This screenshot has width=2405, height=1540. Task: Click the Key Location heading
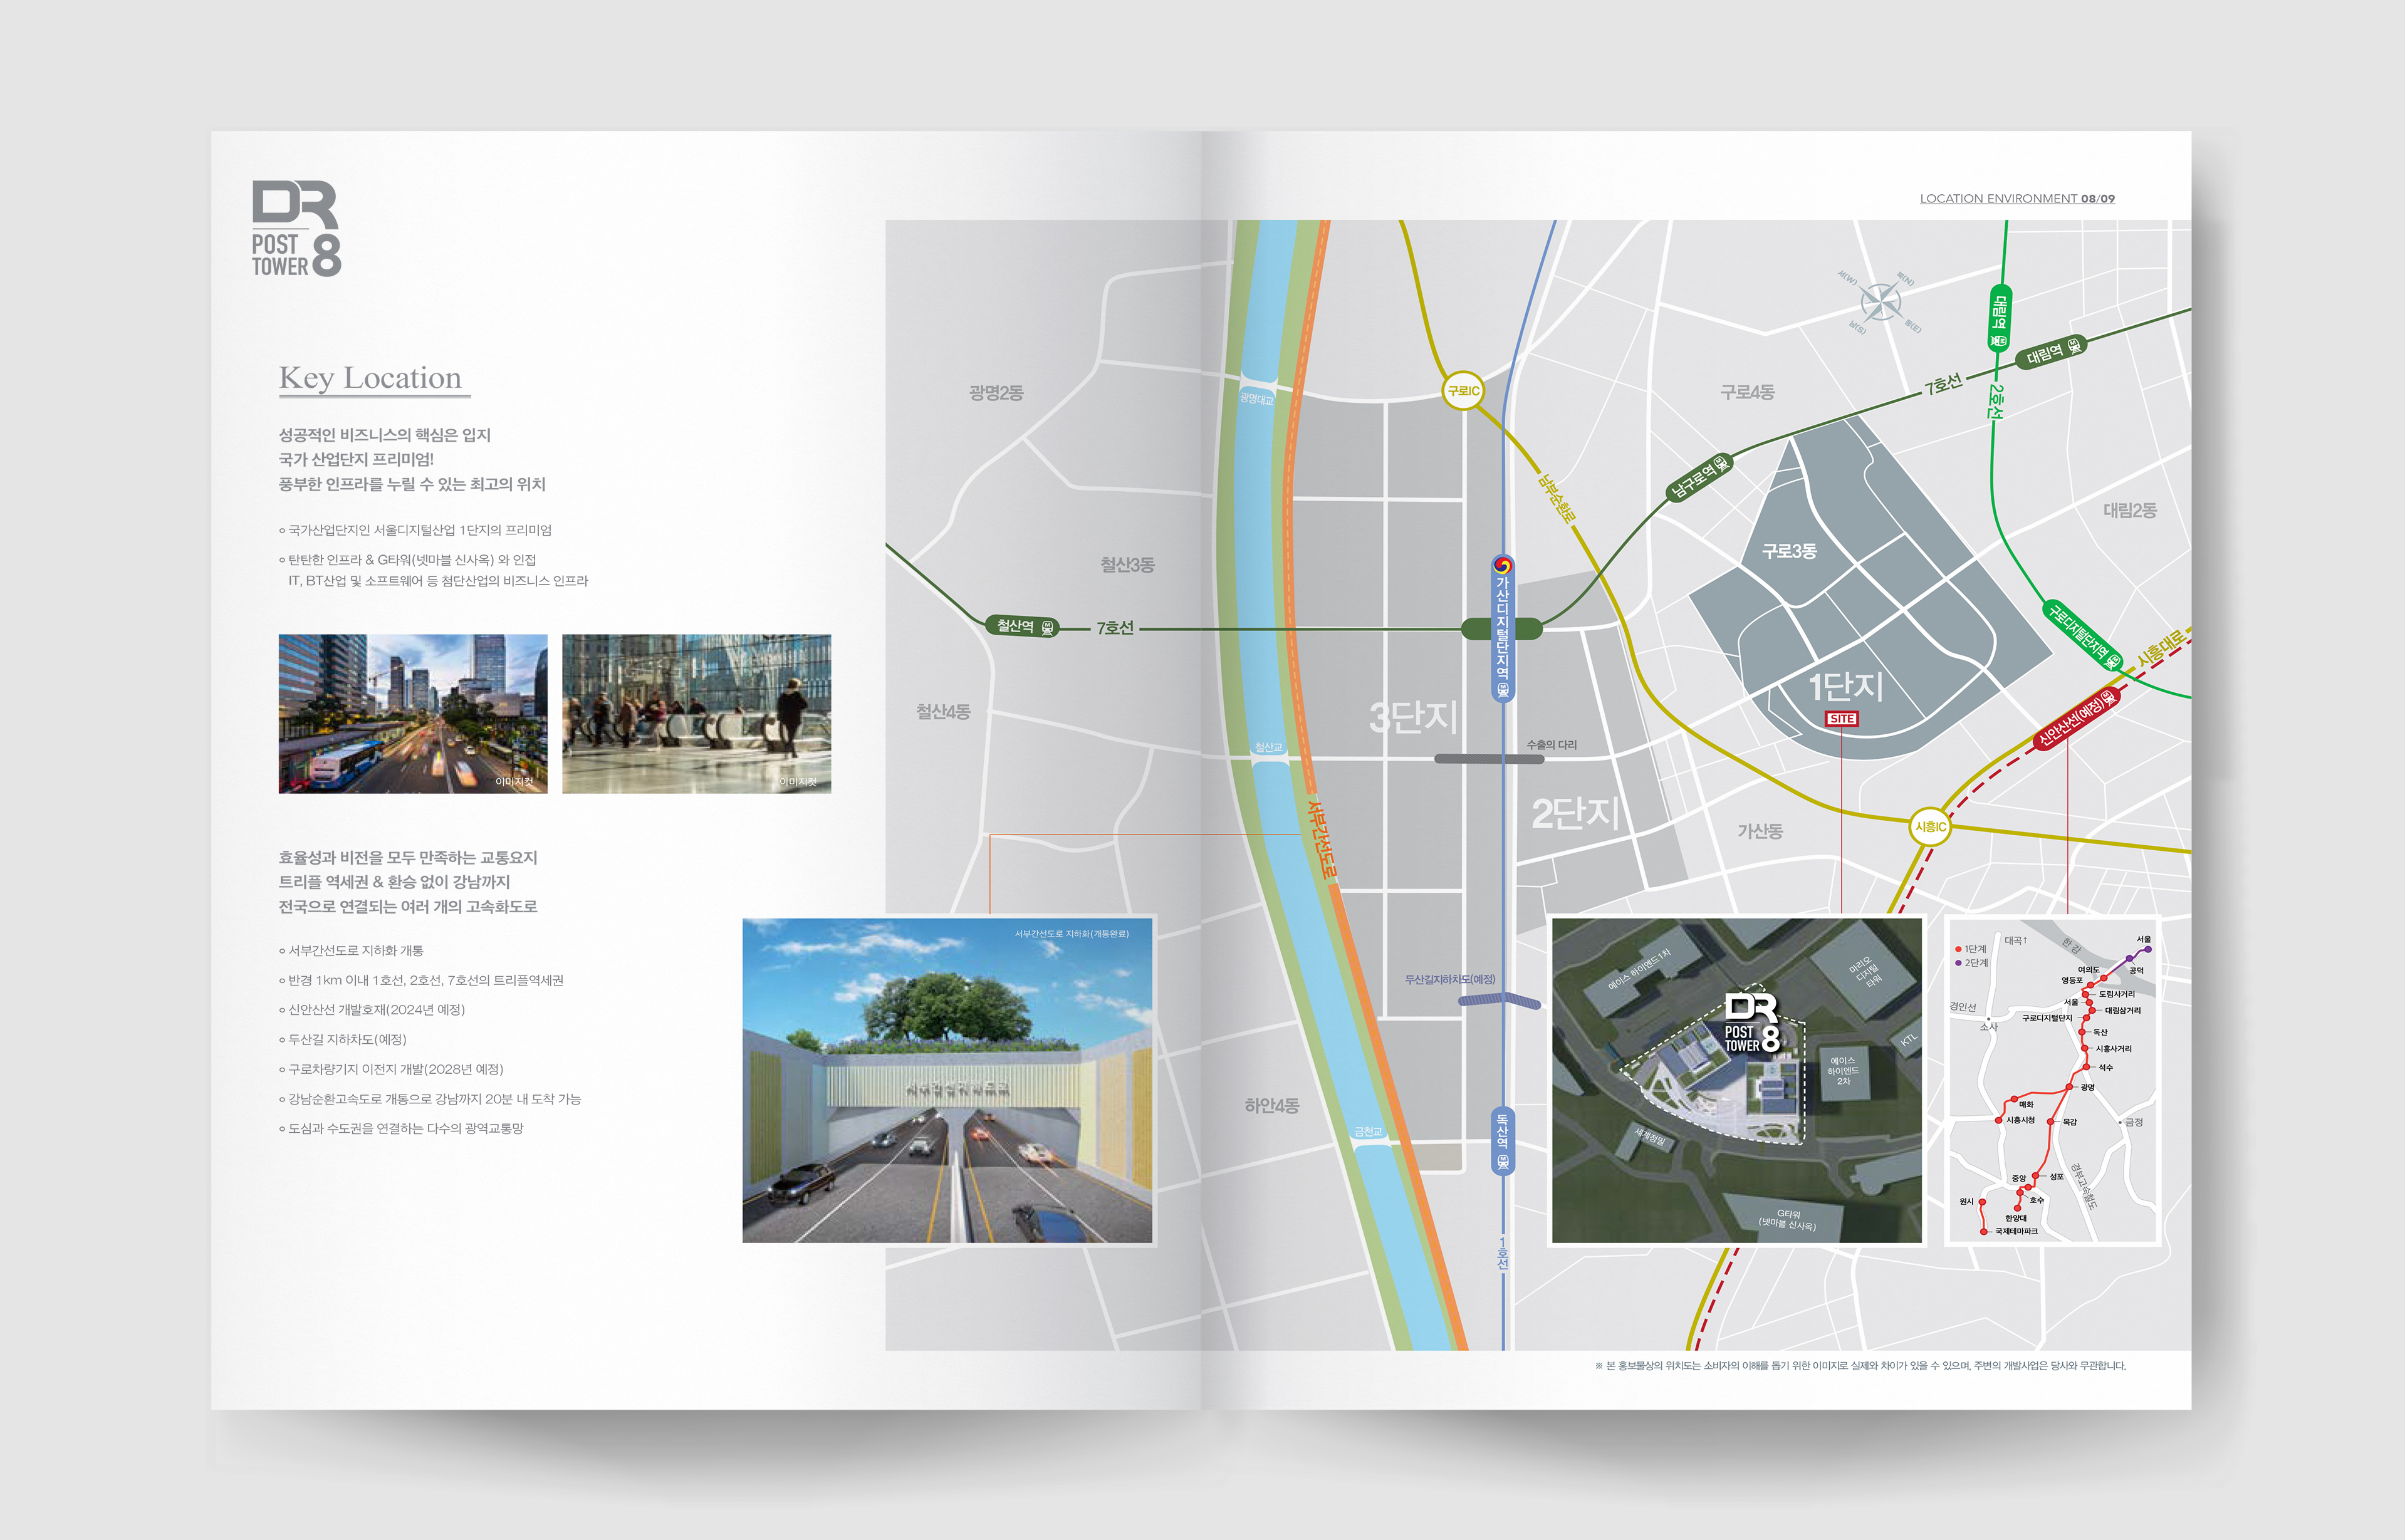[x=370, y=378]
